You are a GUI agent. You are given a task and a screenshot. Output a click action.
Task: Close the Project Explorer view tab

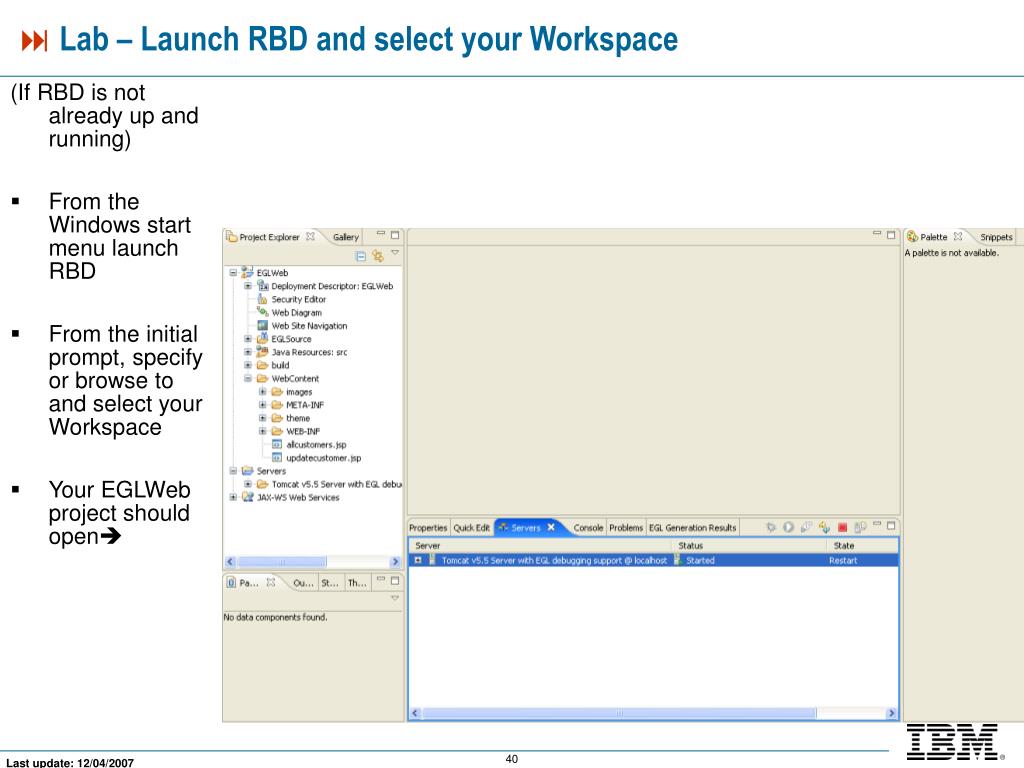[x=311, y=236]
